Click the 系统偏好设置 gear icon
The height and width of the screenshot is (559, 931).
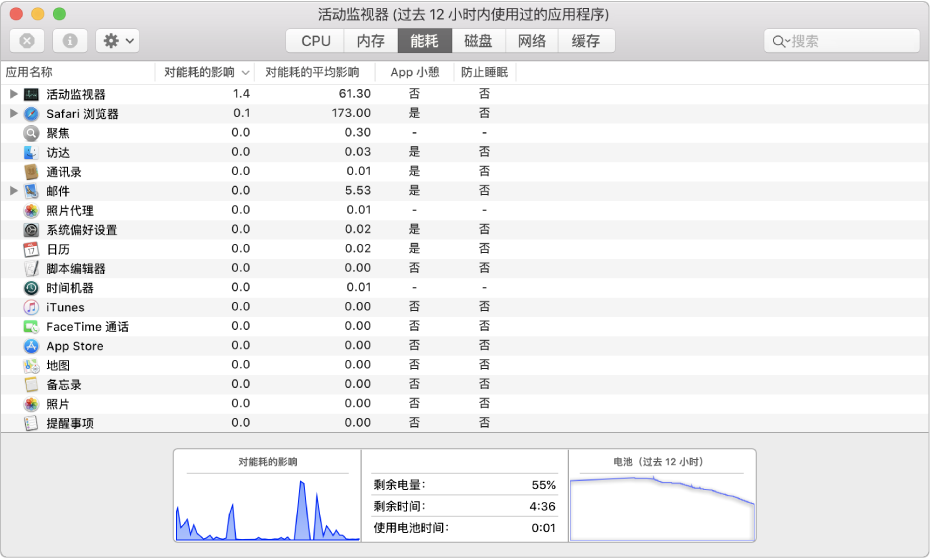coord(31,230)
